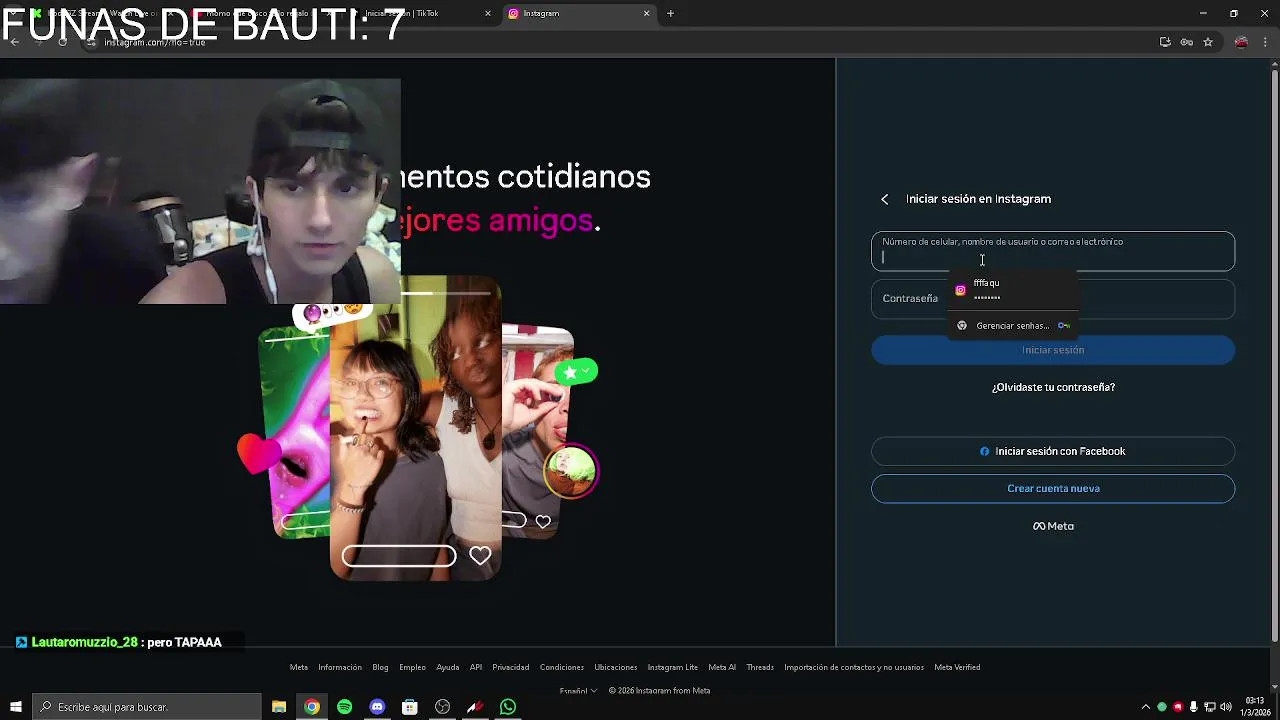This screenshot has height=720, width=1280.
Task: Open the Chrome profile avatar
Action: point(1241,42)
